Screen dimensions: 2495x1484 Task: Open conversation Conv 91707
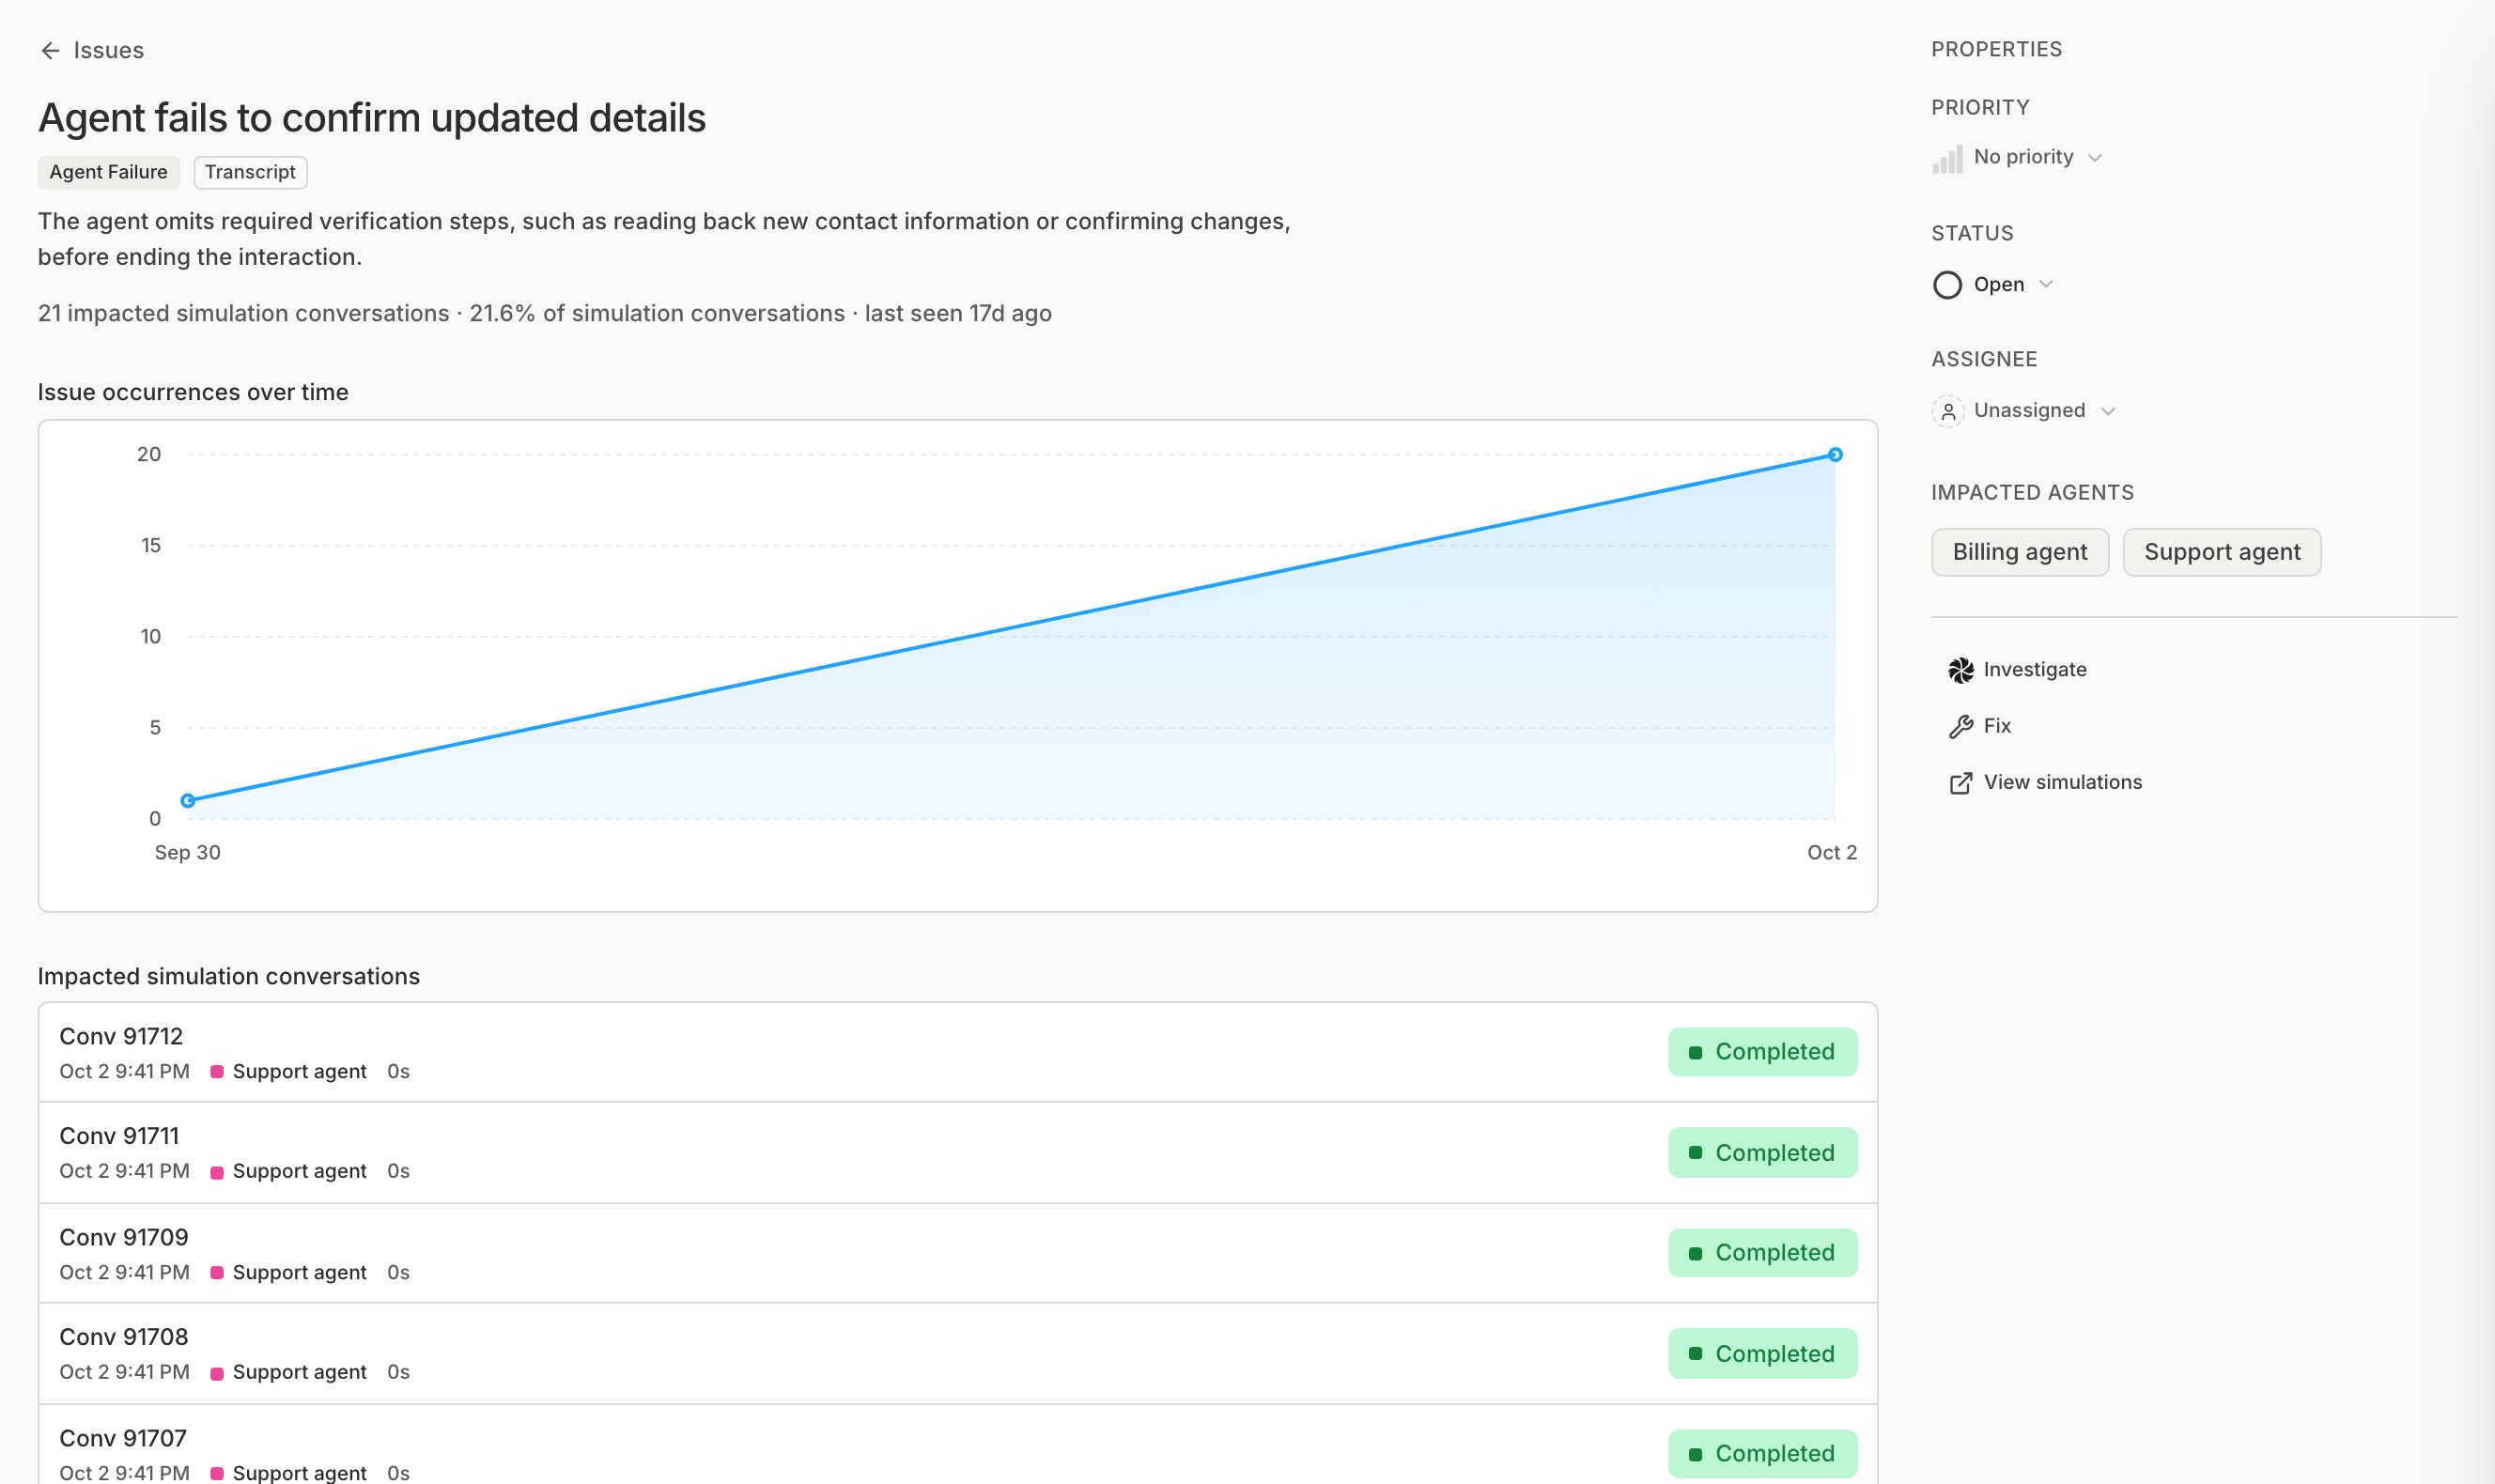pyautogui.click(x=958, y=1445)
